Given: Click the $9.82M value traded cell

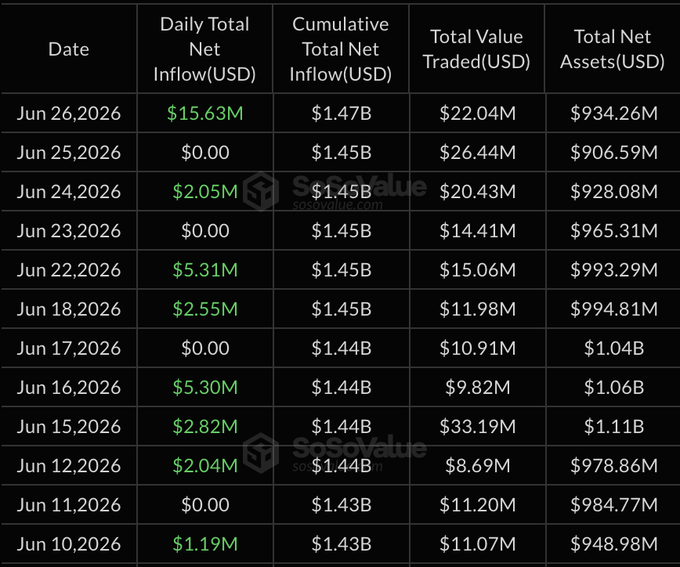Looking at the screenshot, I should (x=477, y=387).
